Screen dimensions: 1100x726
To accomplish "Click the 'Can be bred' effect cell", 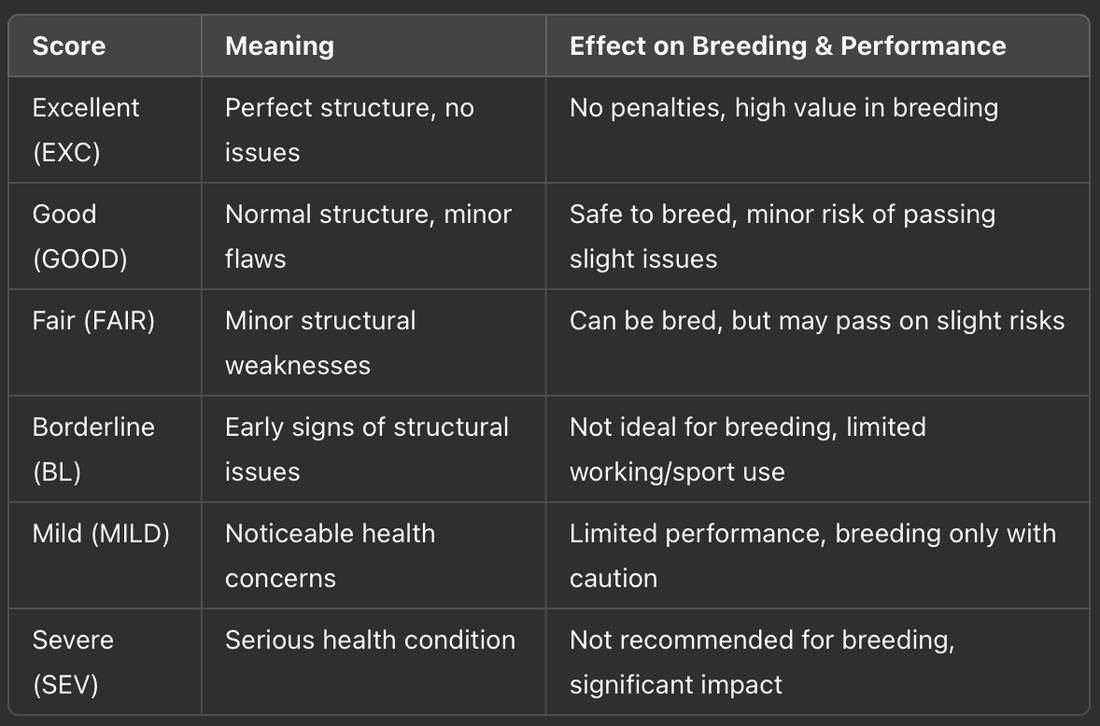I will [x=816, y=321].
